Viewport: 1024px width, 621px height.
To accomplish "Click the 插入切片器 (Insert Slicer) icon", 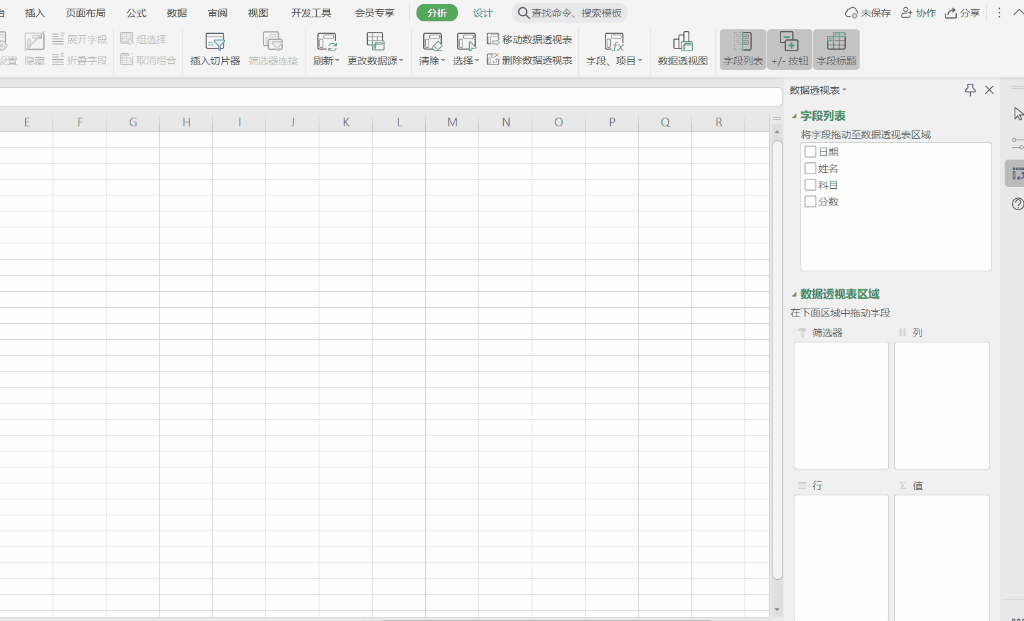I will 215,42.
